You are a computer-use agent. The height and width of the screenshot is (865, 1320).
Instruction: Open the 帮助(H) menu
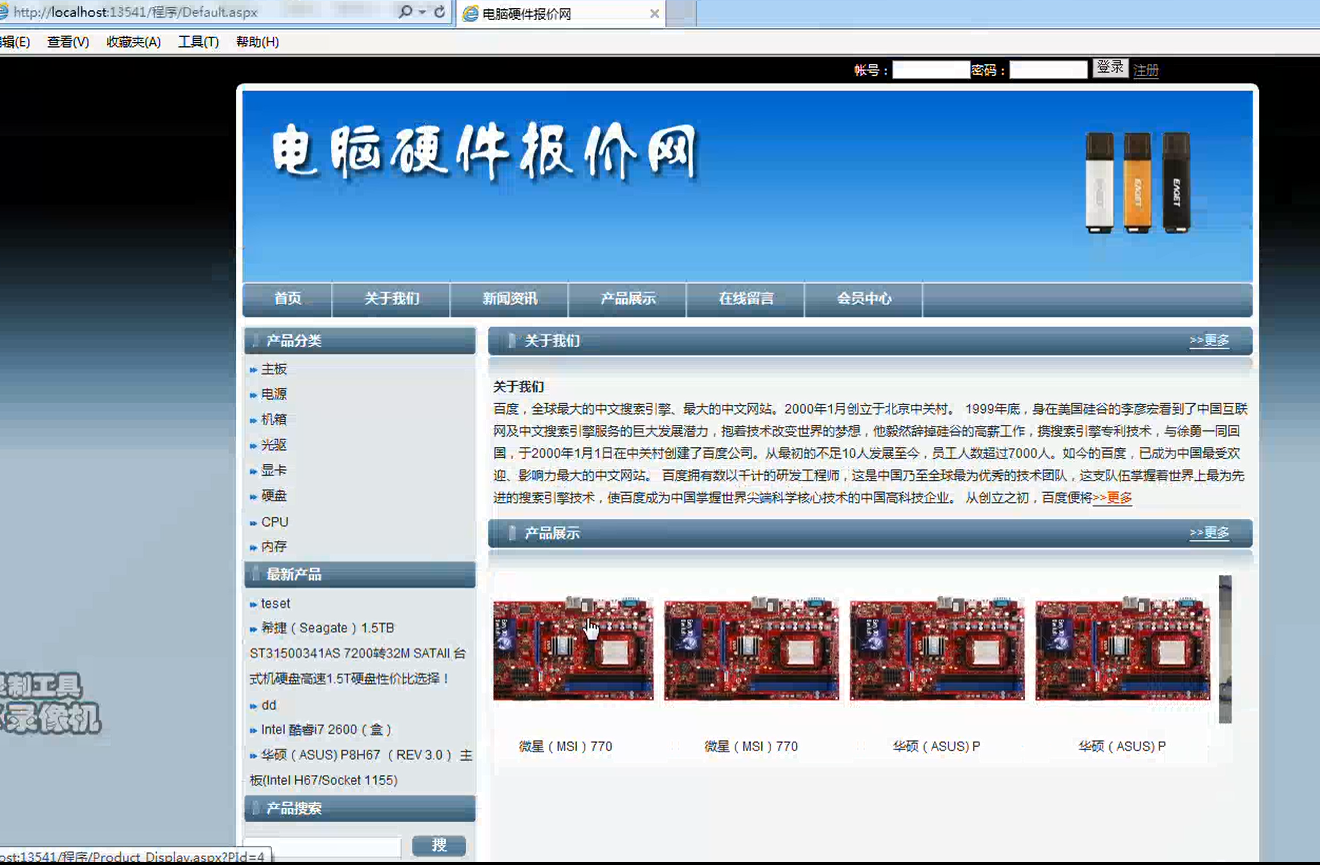(x=257, y=42)
